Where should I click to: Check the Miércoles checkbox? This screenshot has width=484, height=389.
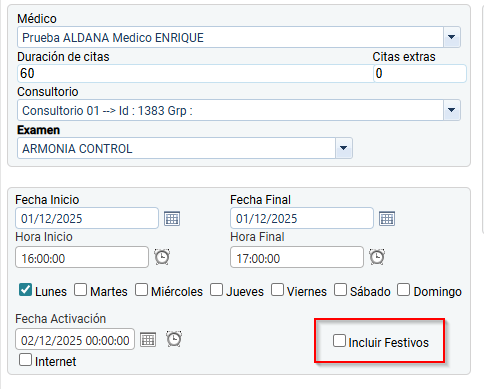coord(141,290)
